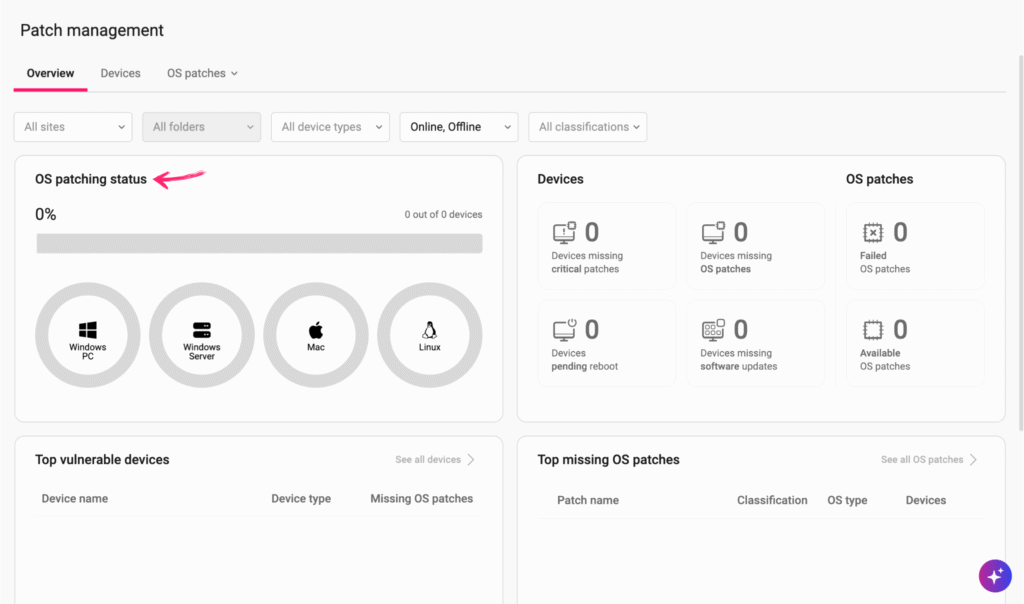1024x604 pixels.
Task: Click the Devices pending reboot icon
Action: pyautogui.click(x=565, y=330)
